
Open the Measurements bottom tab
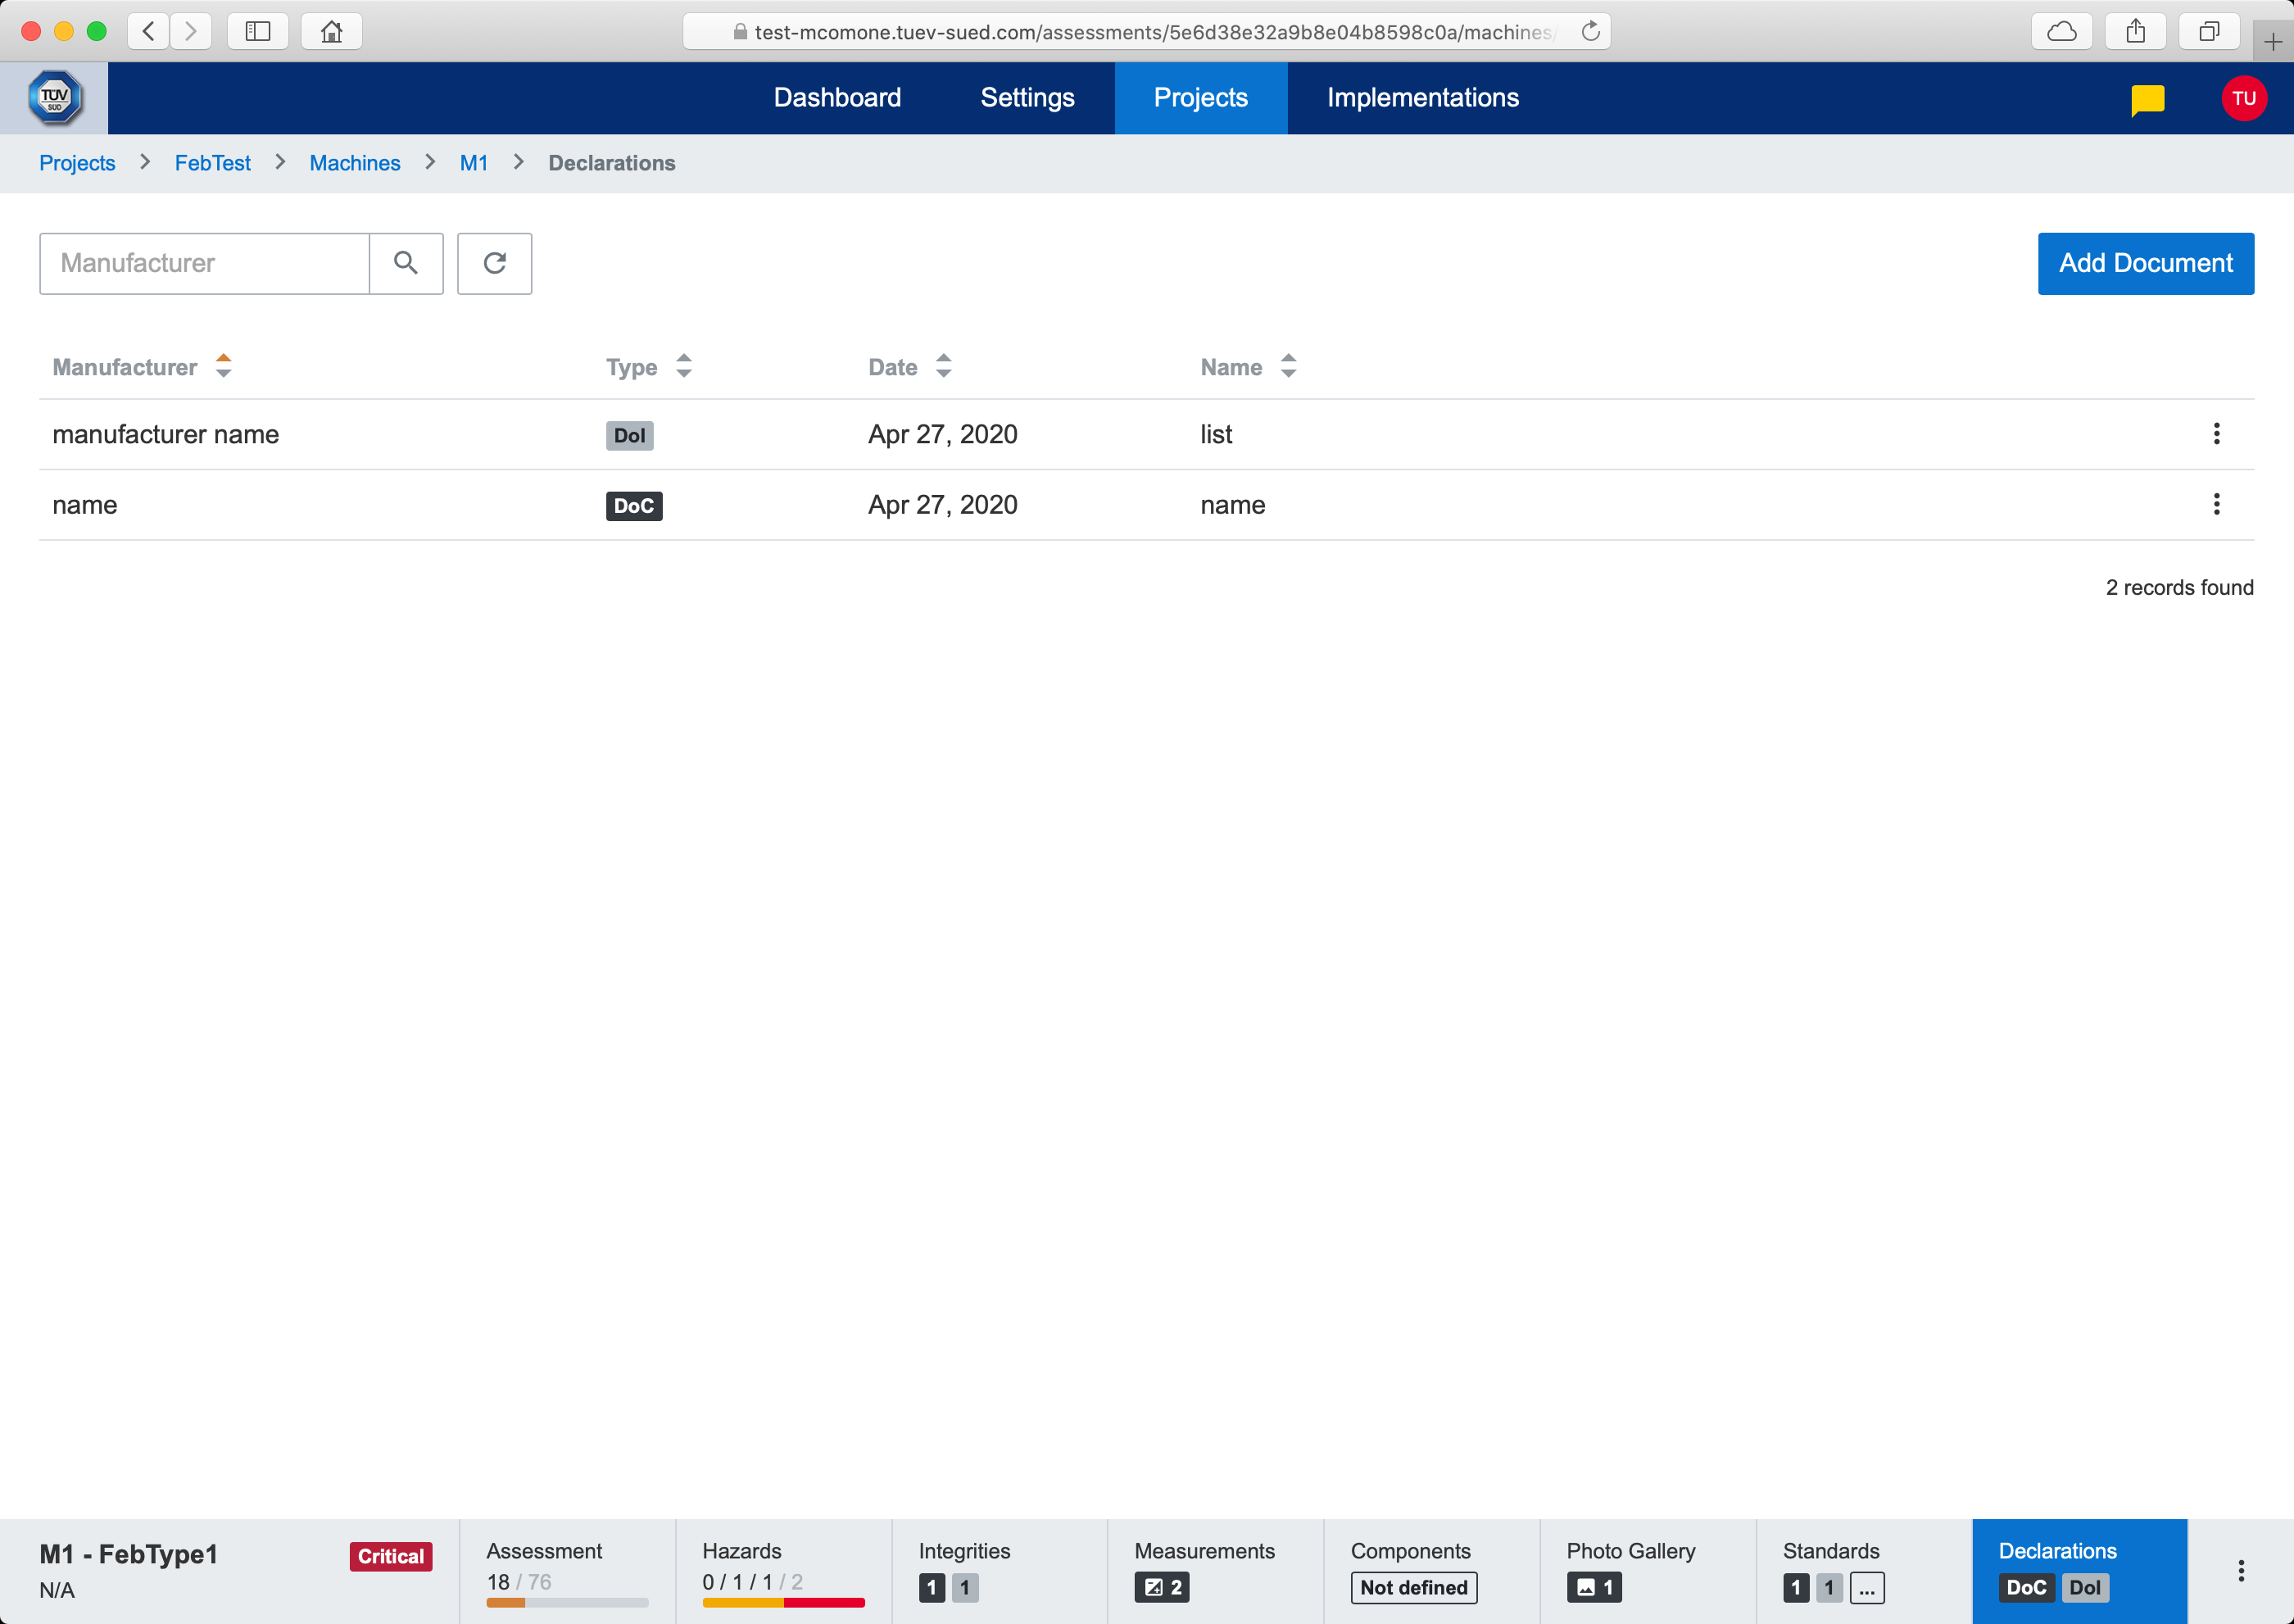(1215, 1571)
